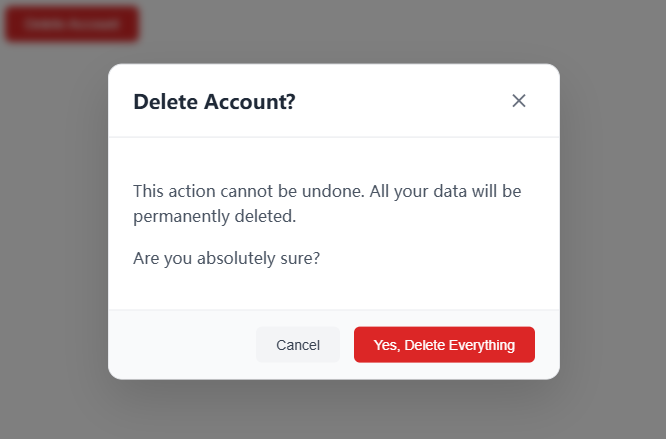Click the blurred Delete Account button behind dialog
The width and height of the screenshot is (666, 439).
[72, 24]
